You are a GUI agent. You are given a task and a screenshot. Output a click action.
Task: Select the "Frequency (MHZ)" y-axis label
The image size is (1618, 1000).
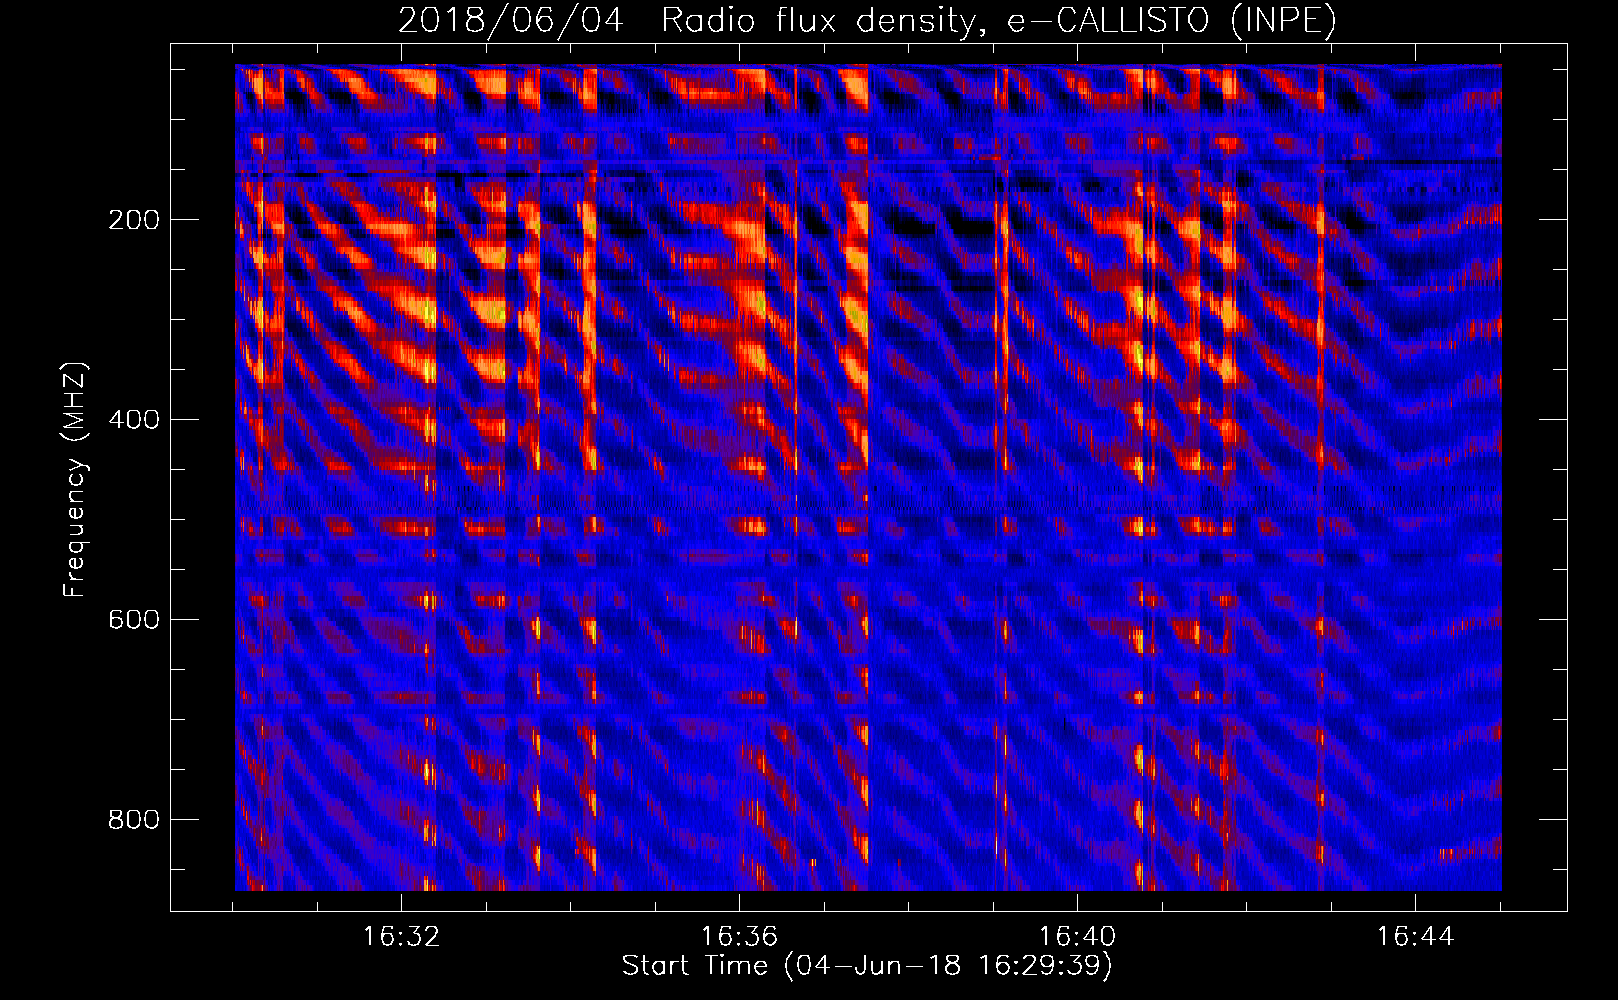(75, 480)
